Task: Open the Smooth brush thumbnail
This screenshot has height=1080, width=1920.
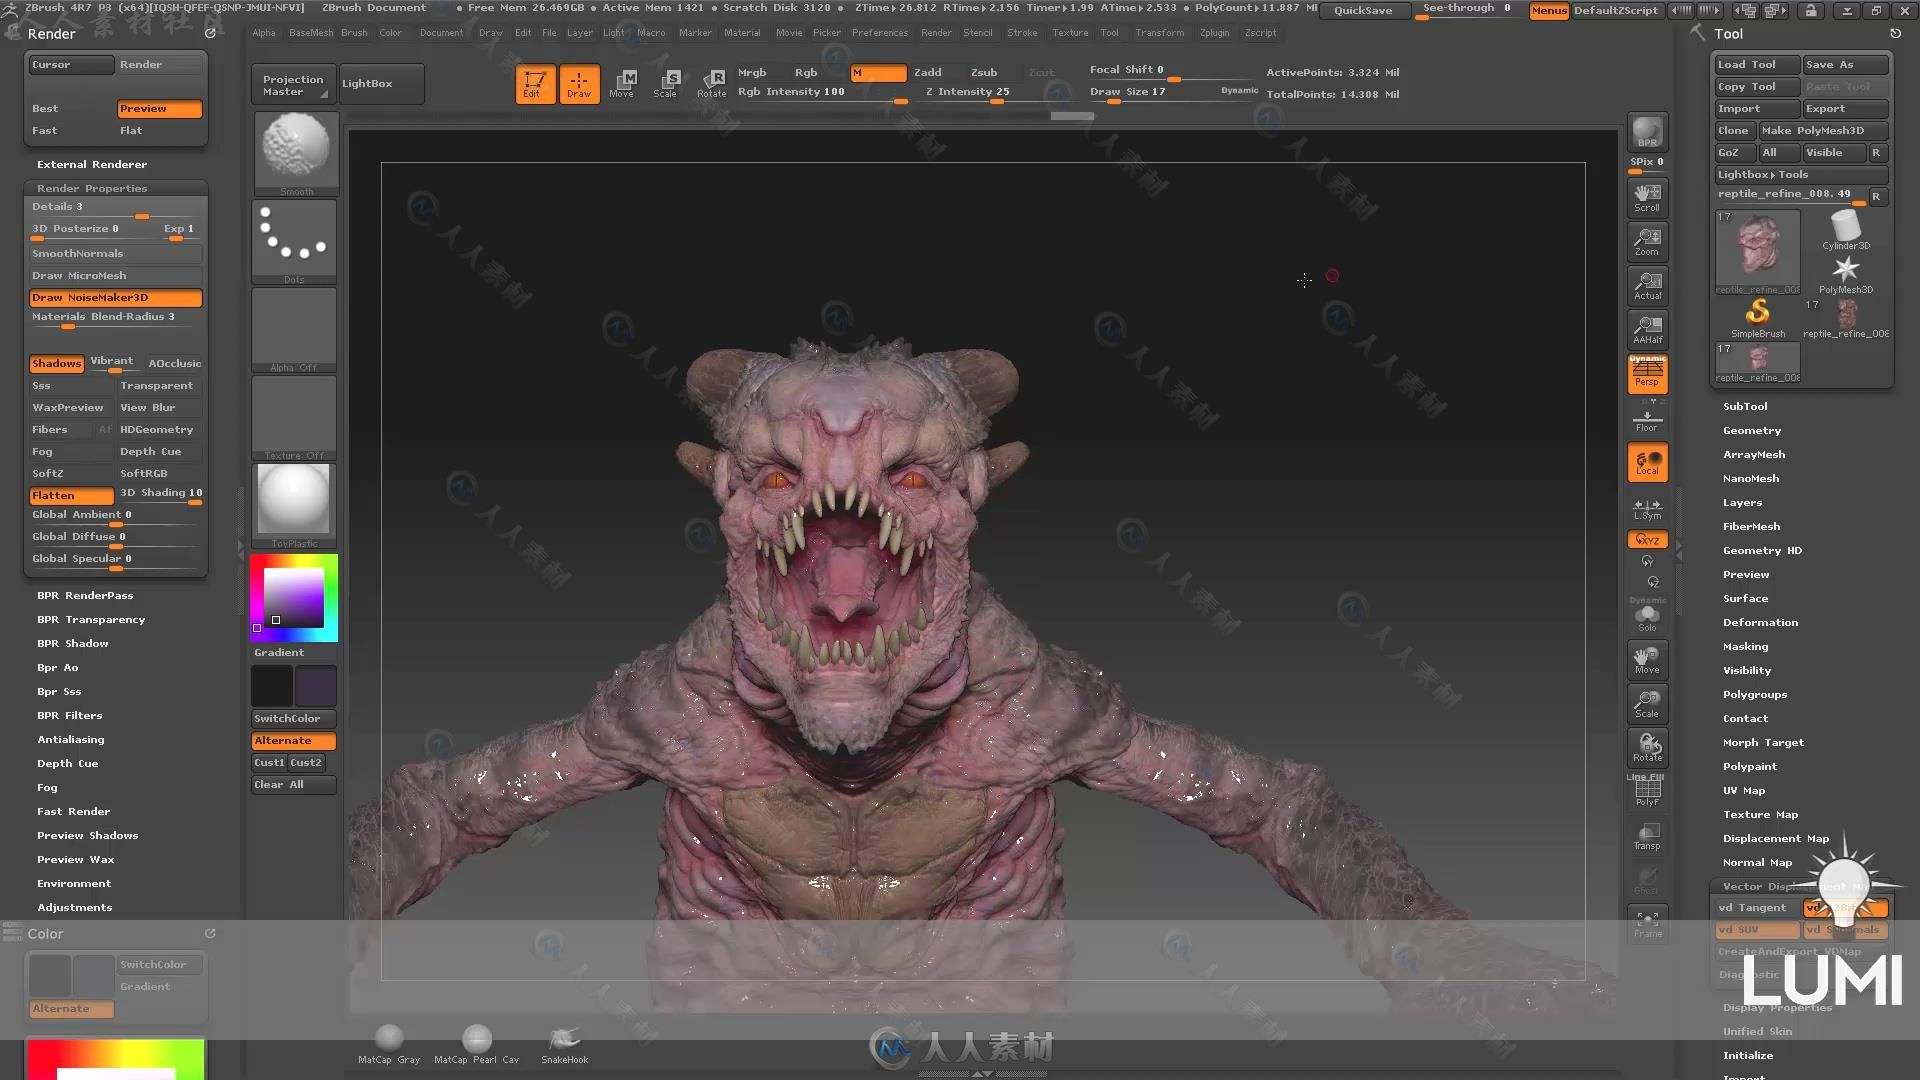Action: pos(296,153)
